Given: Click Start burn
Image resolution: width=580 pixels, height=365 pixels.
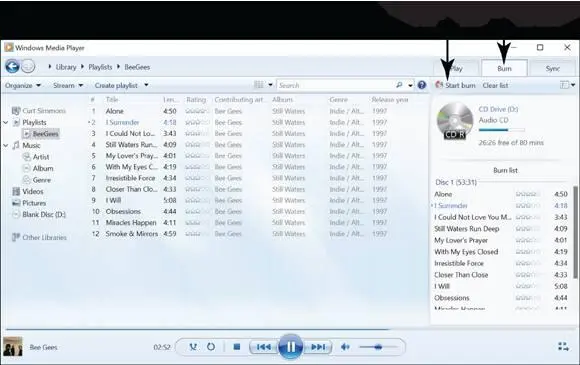Looking at the screenshot, I should pyautogui.click(x=456, y=85).
